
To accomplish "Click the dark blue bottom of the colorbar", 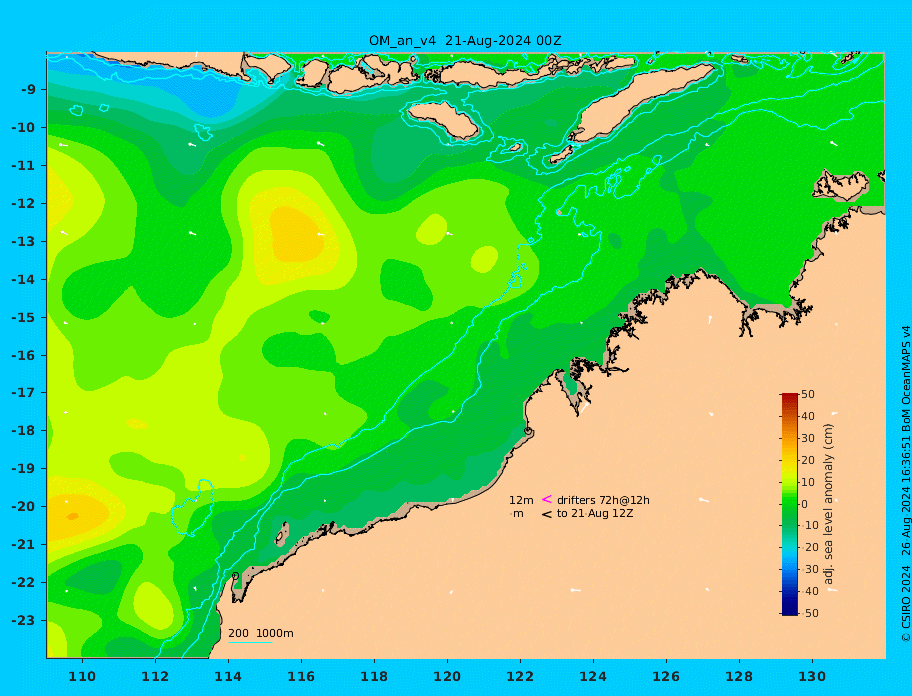I will coord(789,609).
